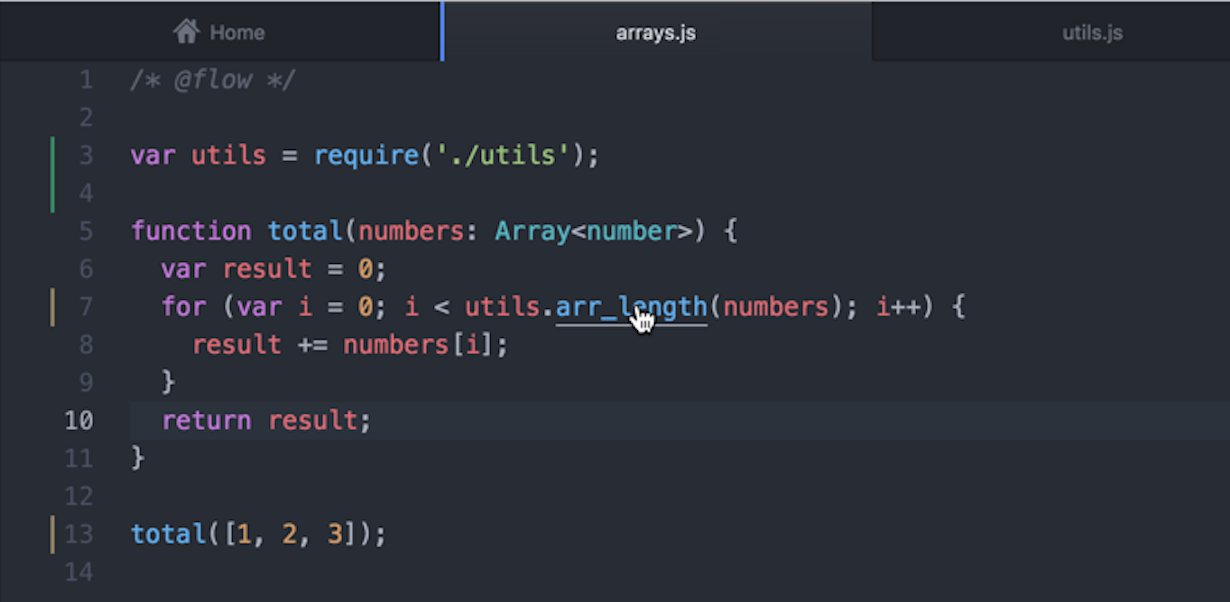Click 'utils' identifier on line 7

pos(502,306)
